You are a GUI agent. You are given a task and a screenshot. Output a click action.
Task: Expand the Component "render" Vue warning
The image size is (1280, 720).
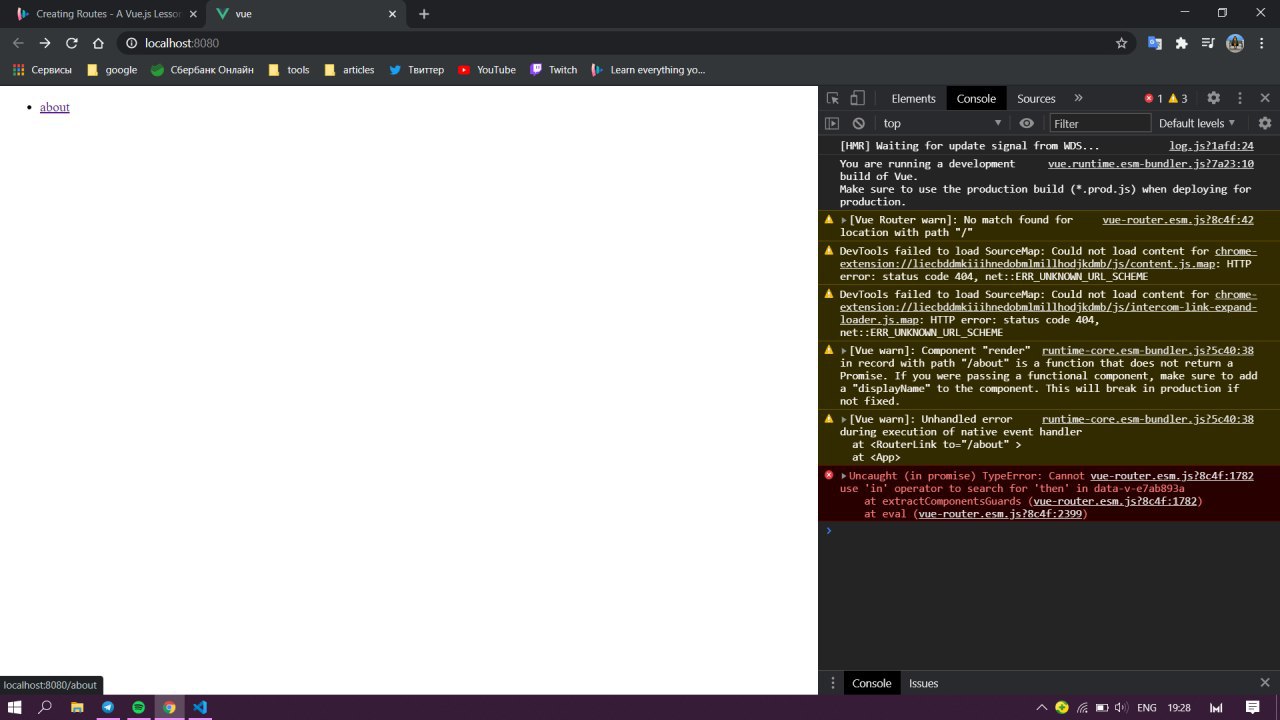(x=844, y=351)
